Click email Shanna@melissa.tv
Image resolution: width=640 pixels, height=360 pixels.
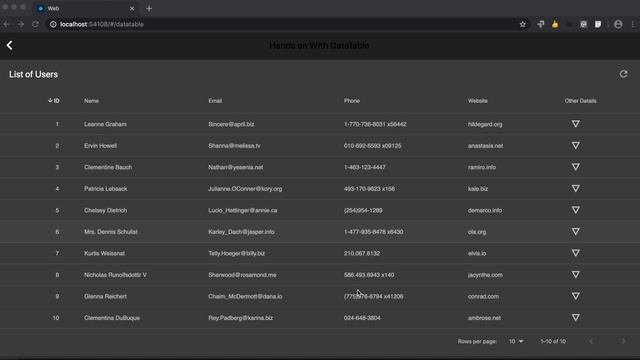(234, 146)
